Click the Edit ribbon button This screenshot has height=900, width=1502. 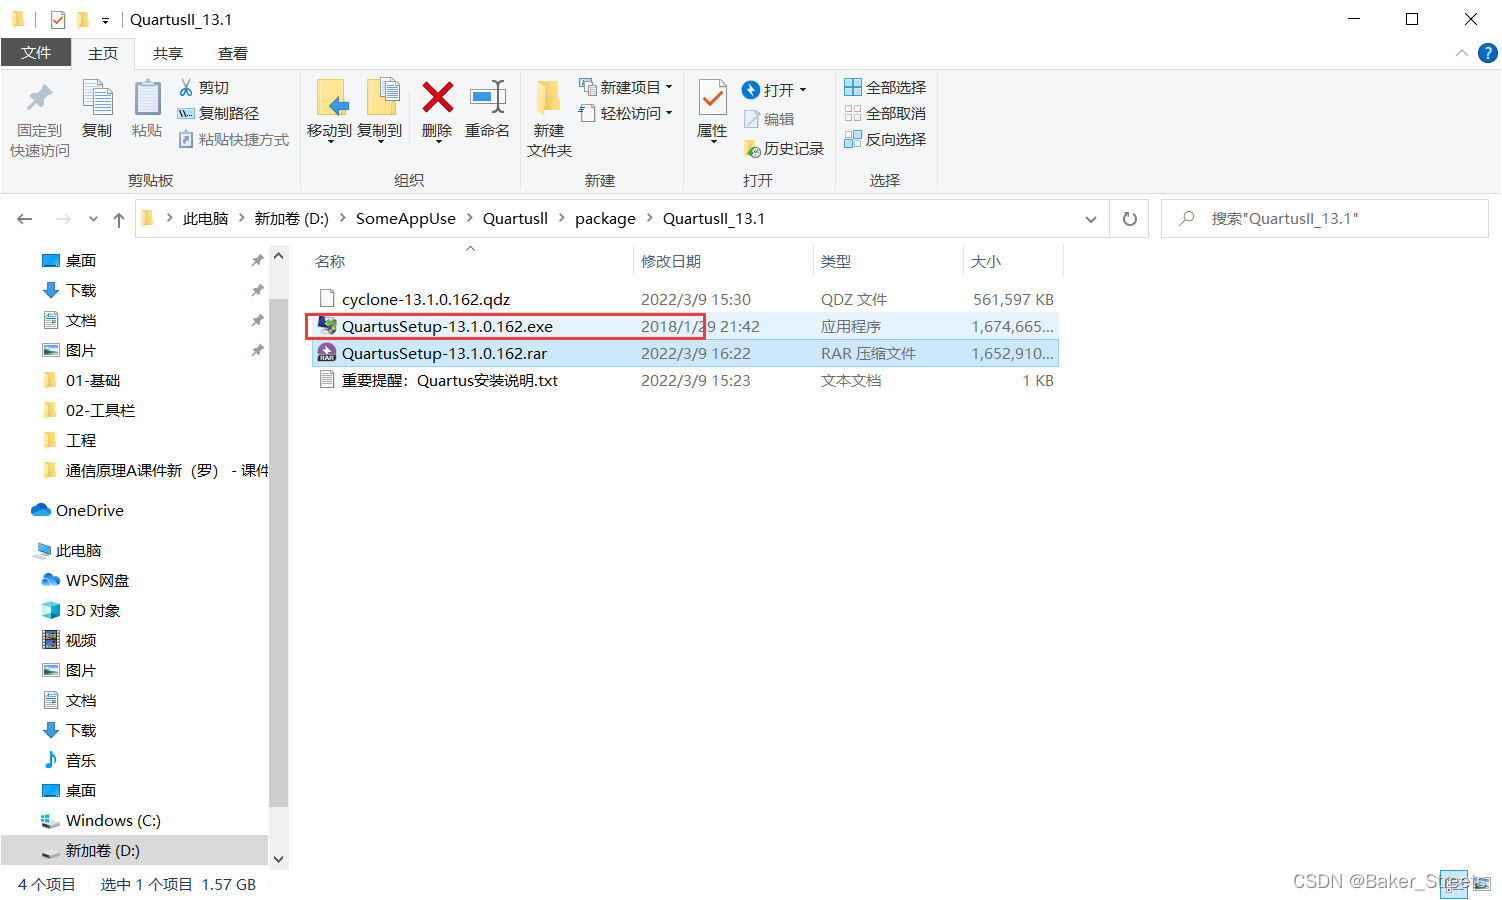[768, 119]
